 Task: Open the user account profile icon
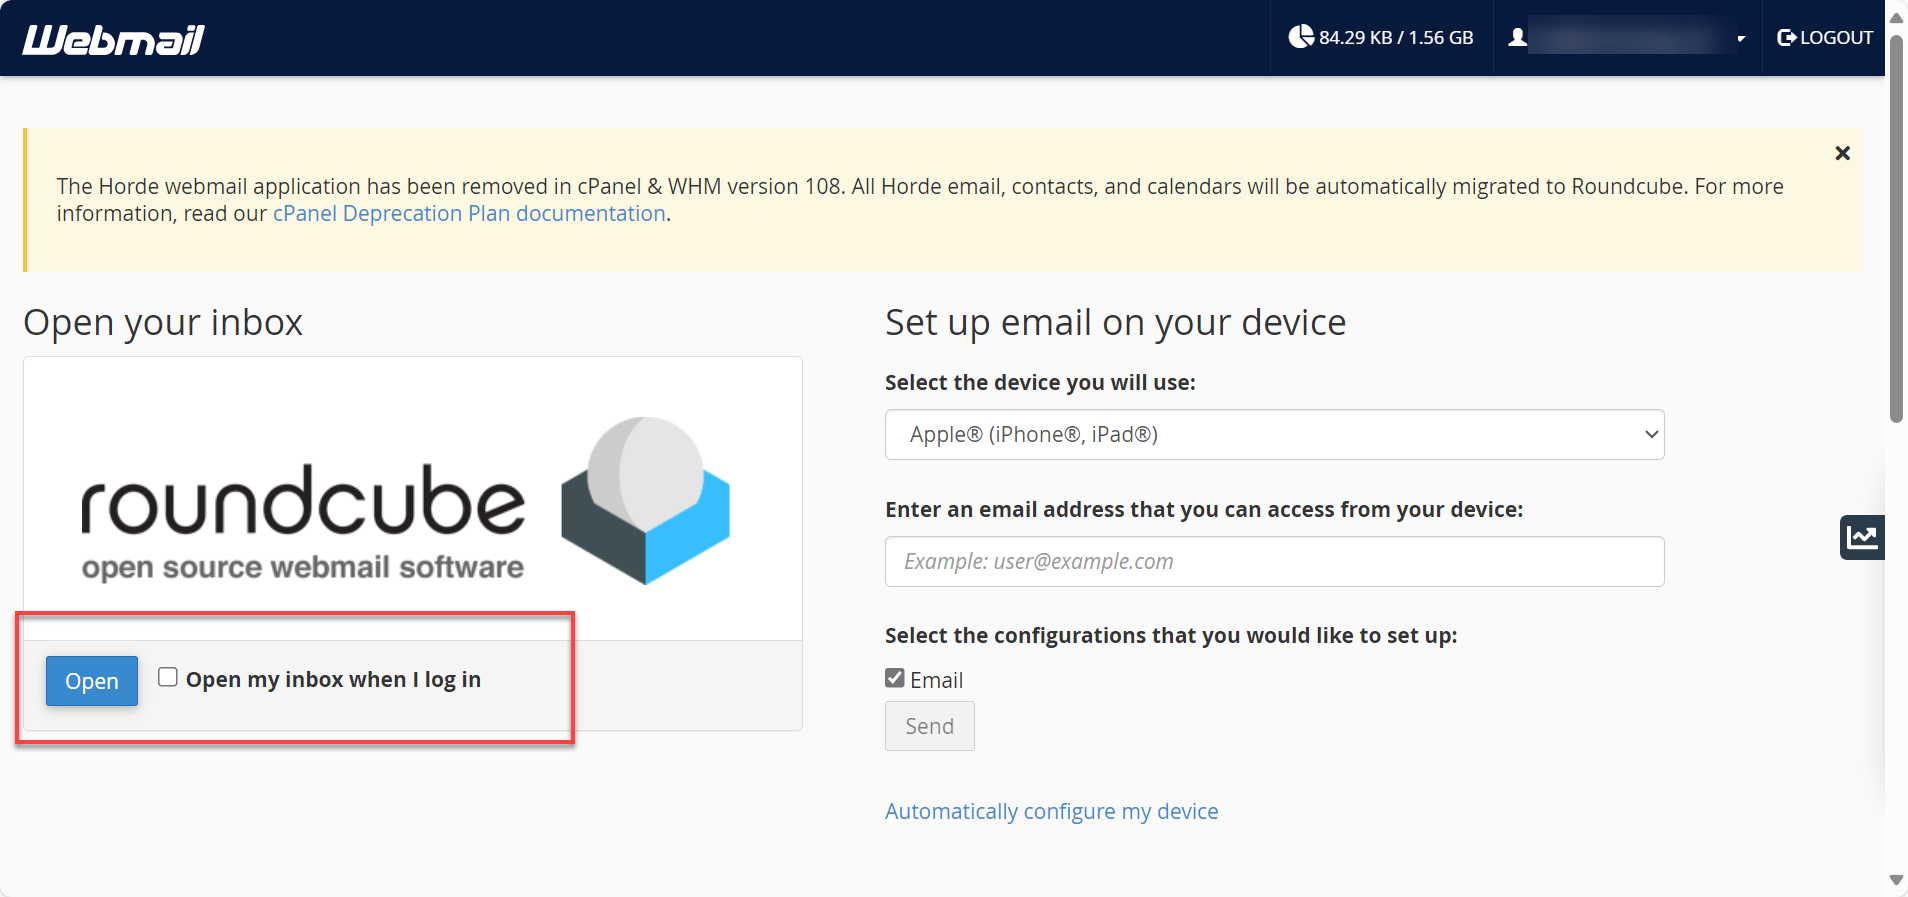click(x=1518, y=38)
